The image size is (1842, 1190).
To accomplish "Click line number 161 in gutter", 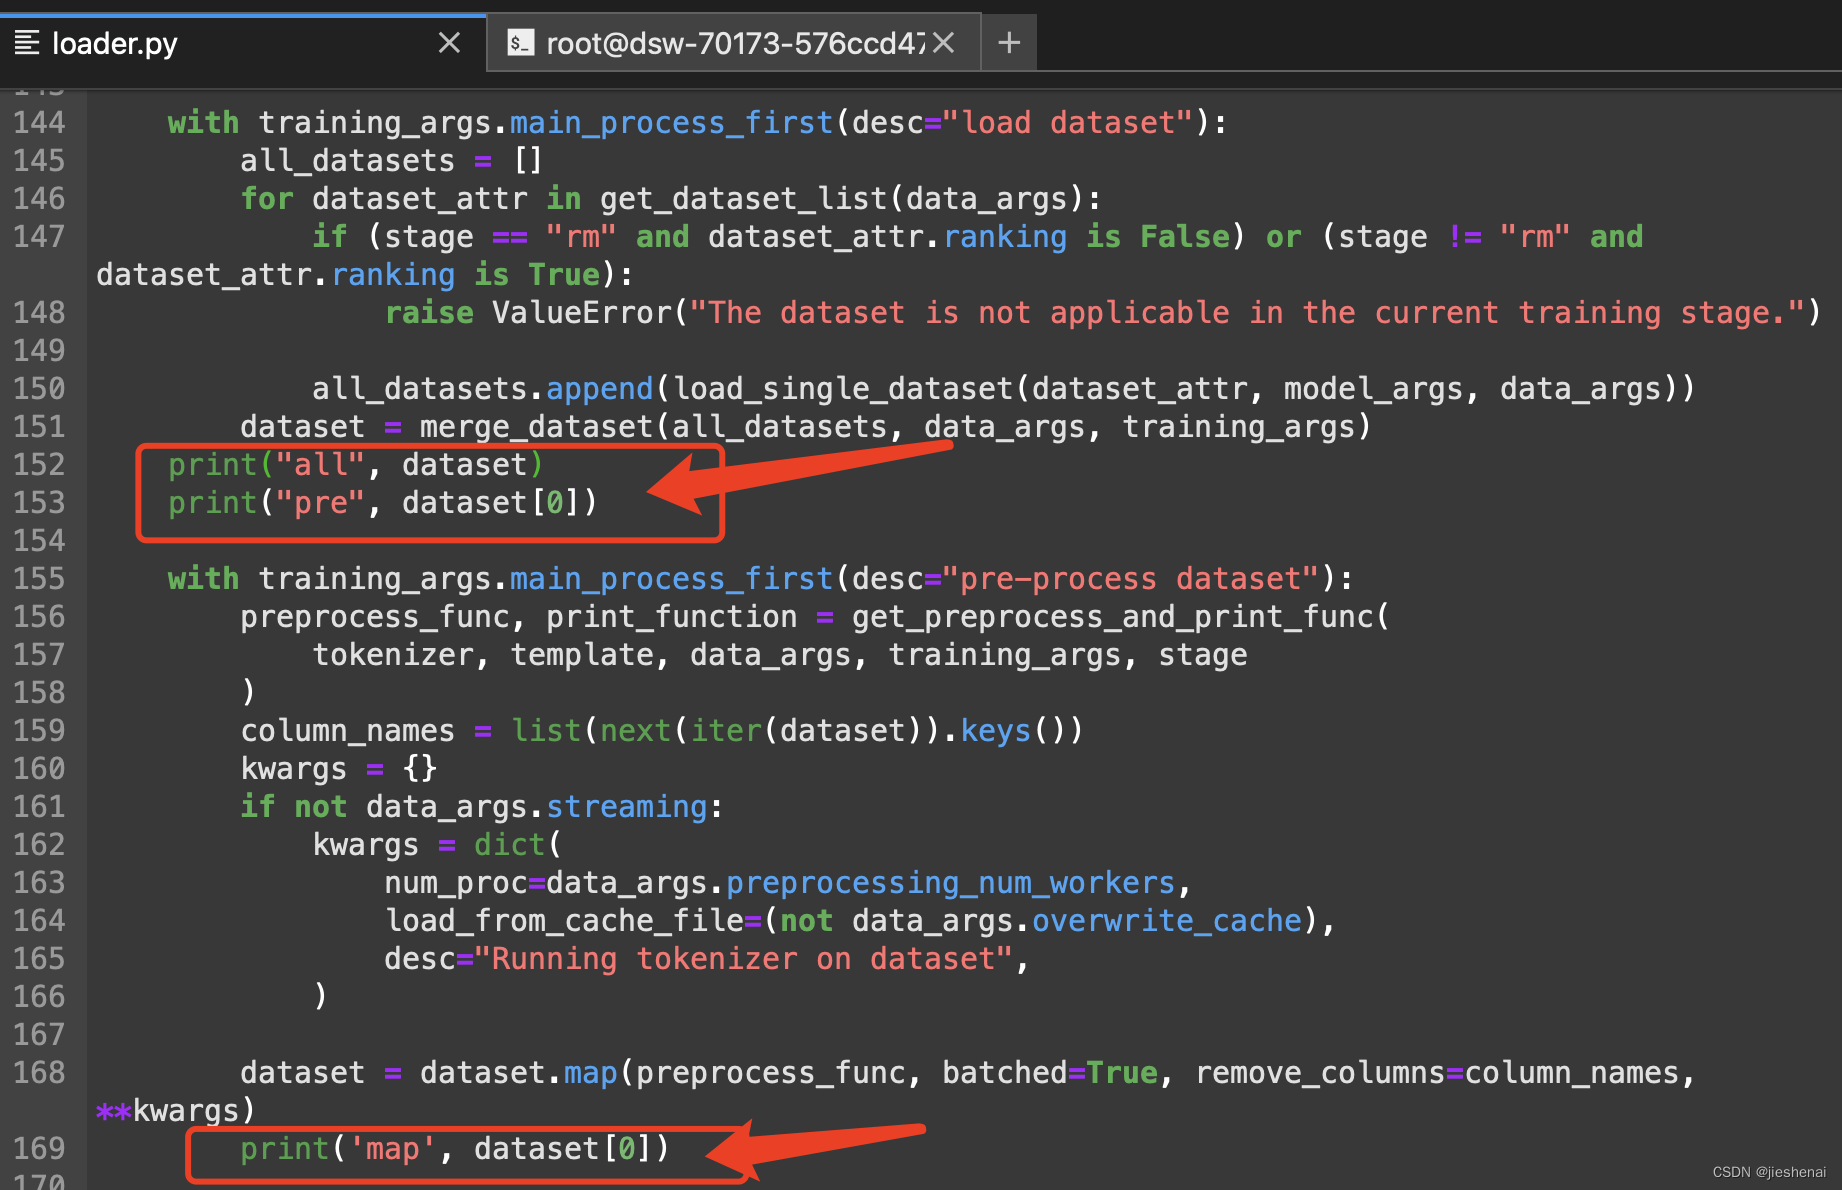I will pos(39,806).
